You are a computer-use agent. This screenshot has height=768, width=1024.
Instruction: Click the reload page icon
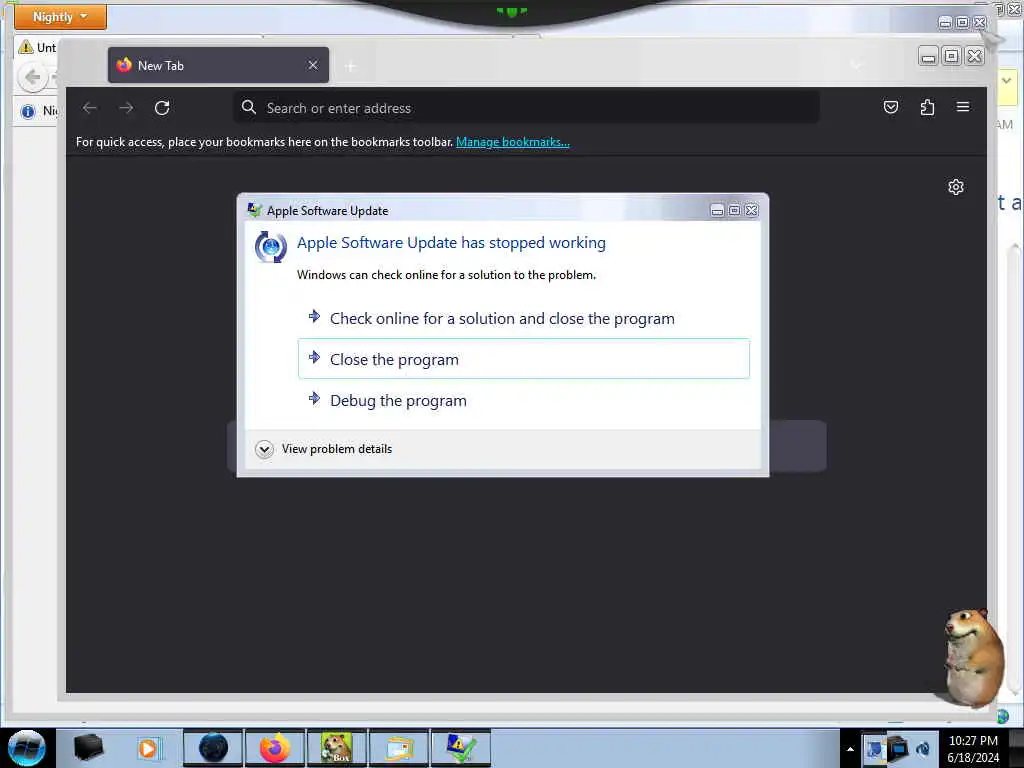162,108
